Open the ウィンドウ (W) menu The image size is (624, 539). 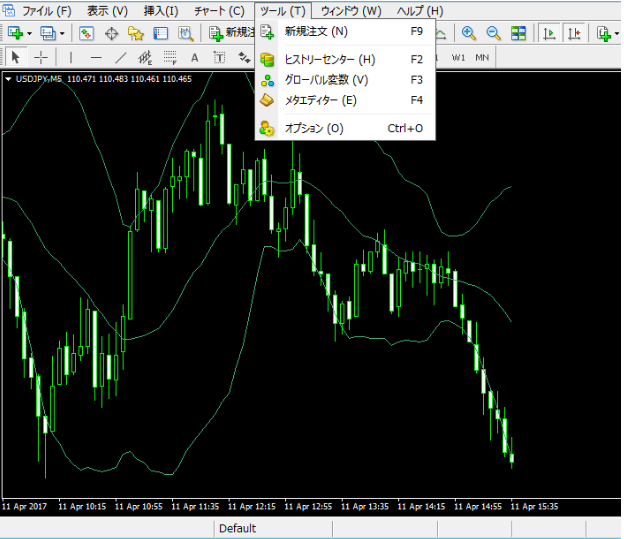pos(351,11)
